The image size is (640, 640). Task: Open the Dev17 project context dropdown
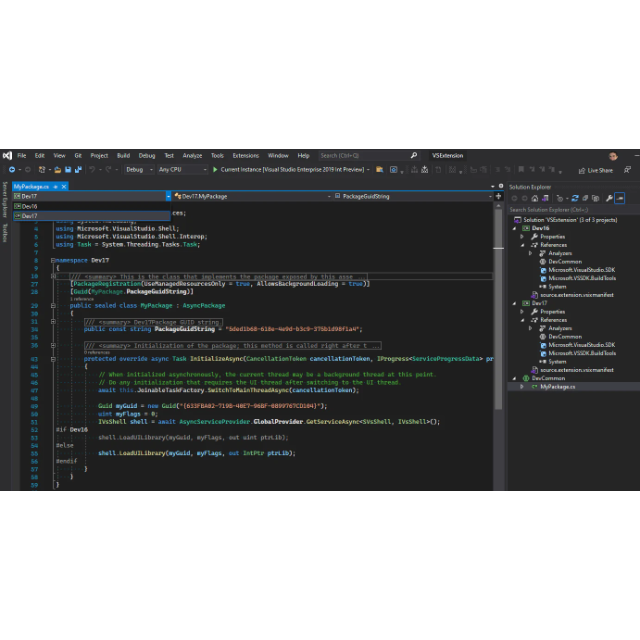92,196
